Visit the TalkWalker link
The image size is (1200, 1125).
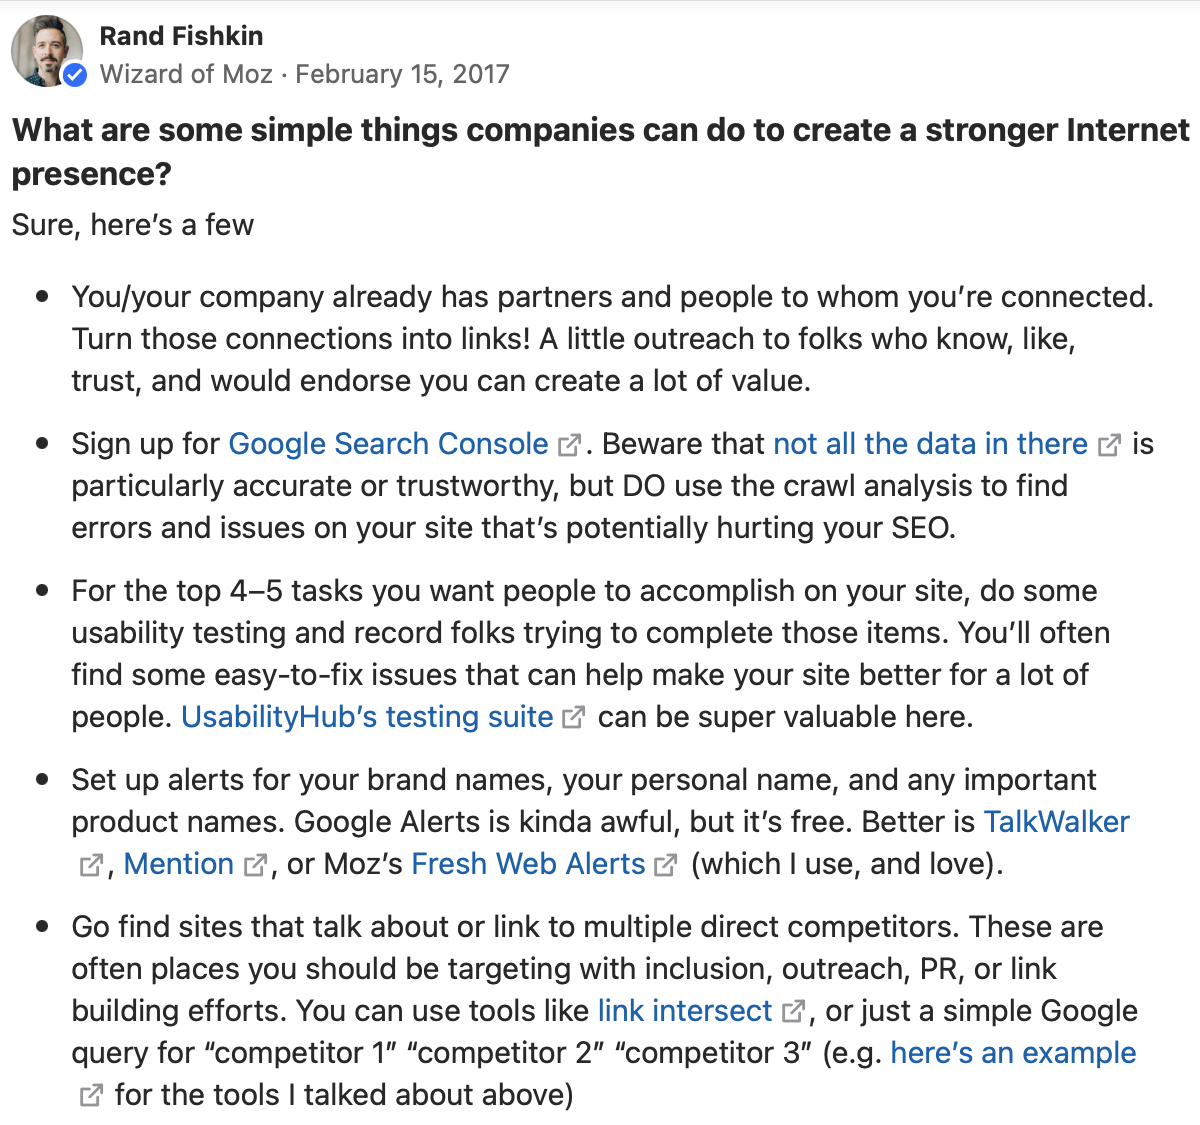(x=1056, y=822)
